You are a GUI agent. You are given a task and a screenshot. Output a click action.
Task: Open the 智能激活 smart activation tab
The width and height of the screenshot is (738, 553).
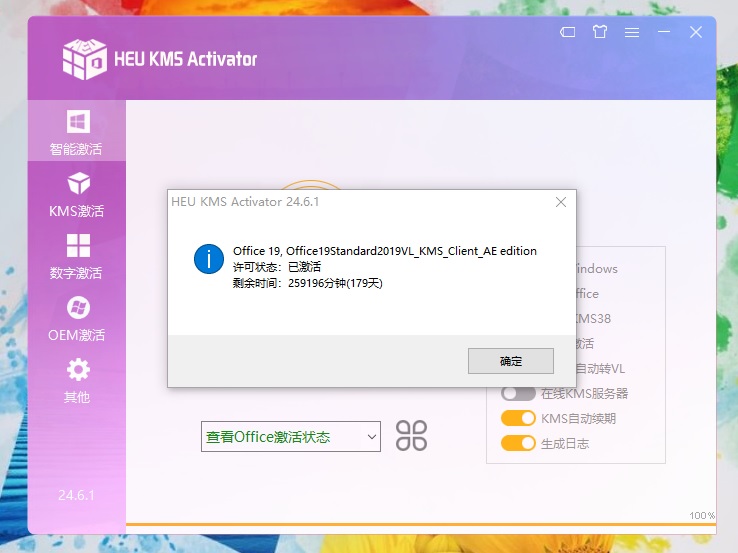click(77, 131)
